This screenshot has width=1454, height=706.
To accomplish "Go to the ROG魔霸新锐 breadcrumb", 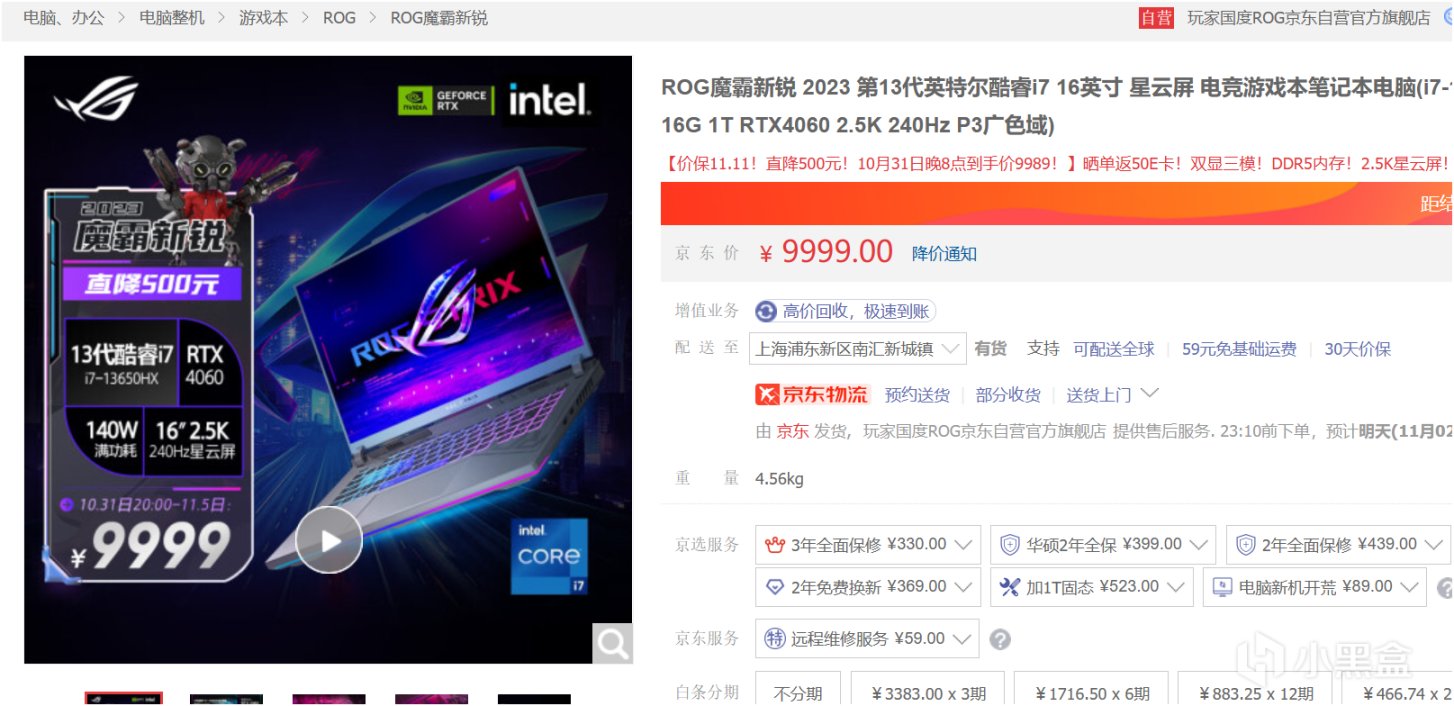I will point(439,18).
